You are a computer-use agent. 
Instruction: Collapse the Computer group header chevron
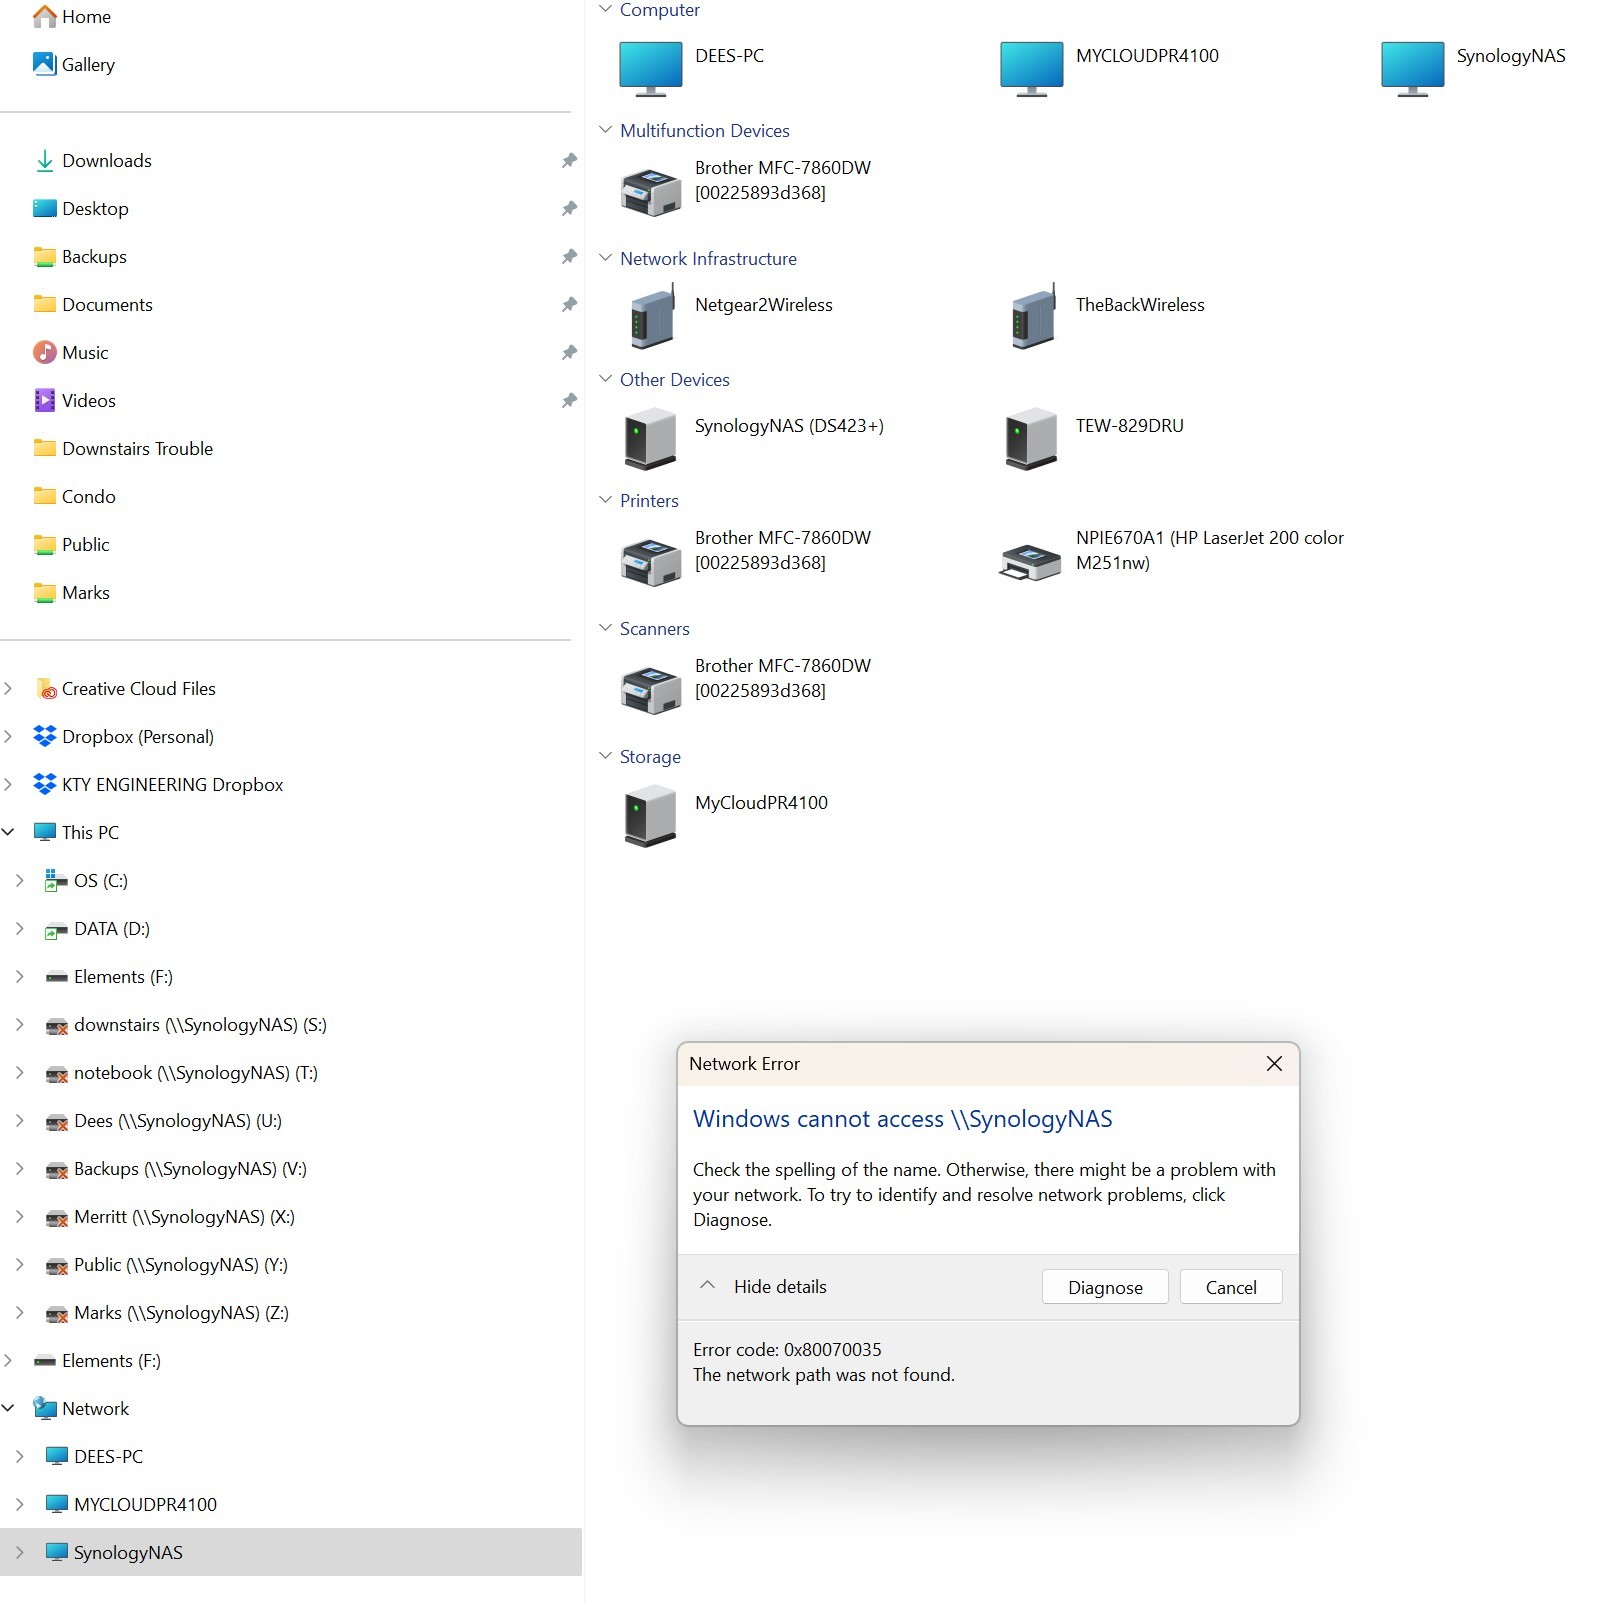tap(605, 9)
